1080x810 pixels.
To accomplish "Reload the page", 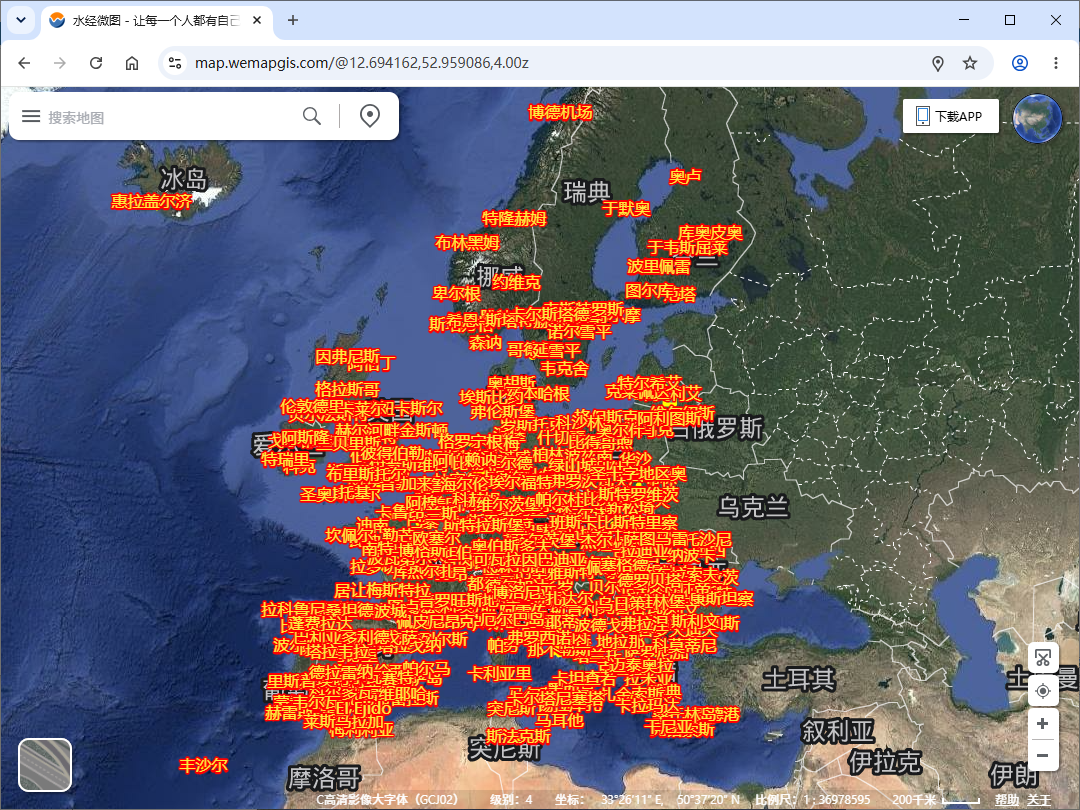I will (96, 63).
